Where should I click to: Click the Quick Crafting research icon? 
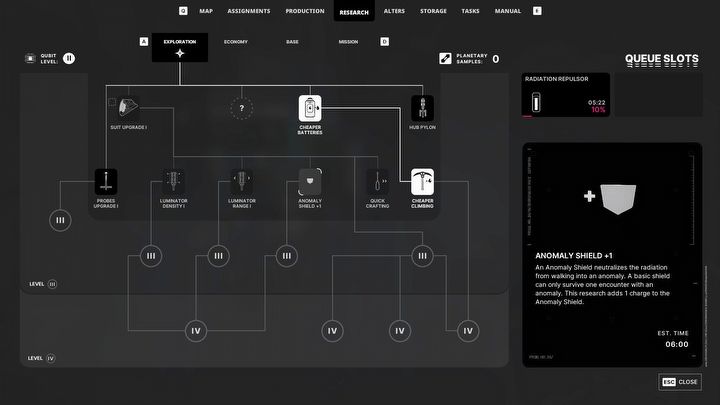click(377, 181)
